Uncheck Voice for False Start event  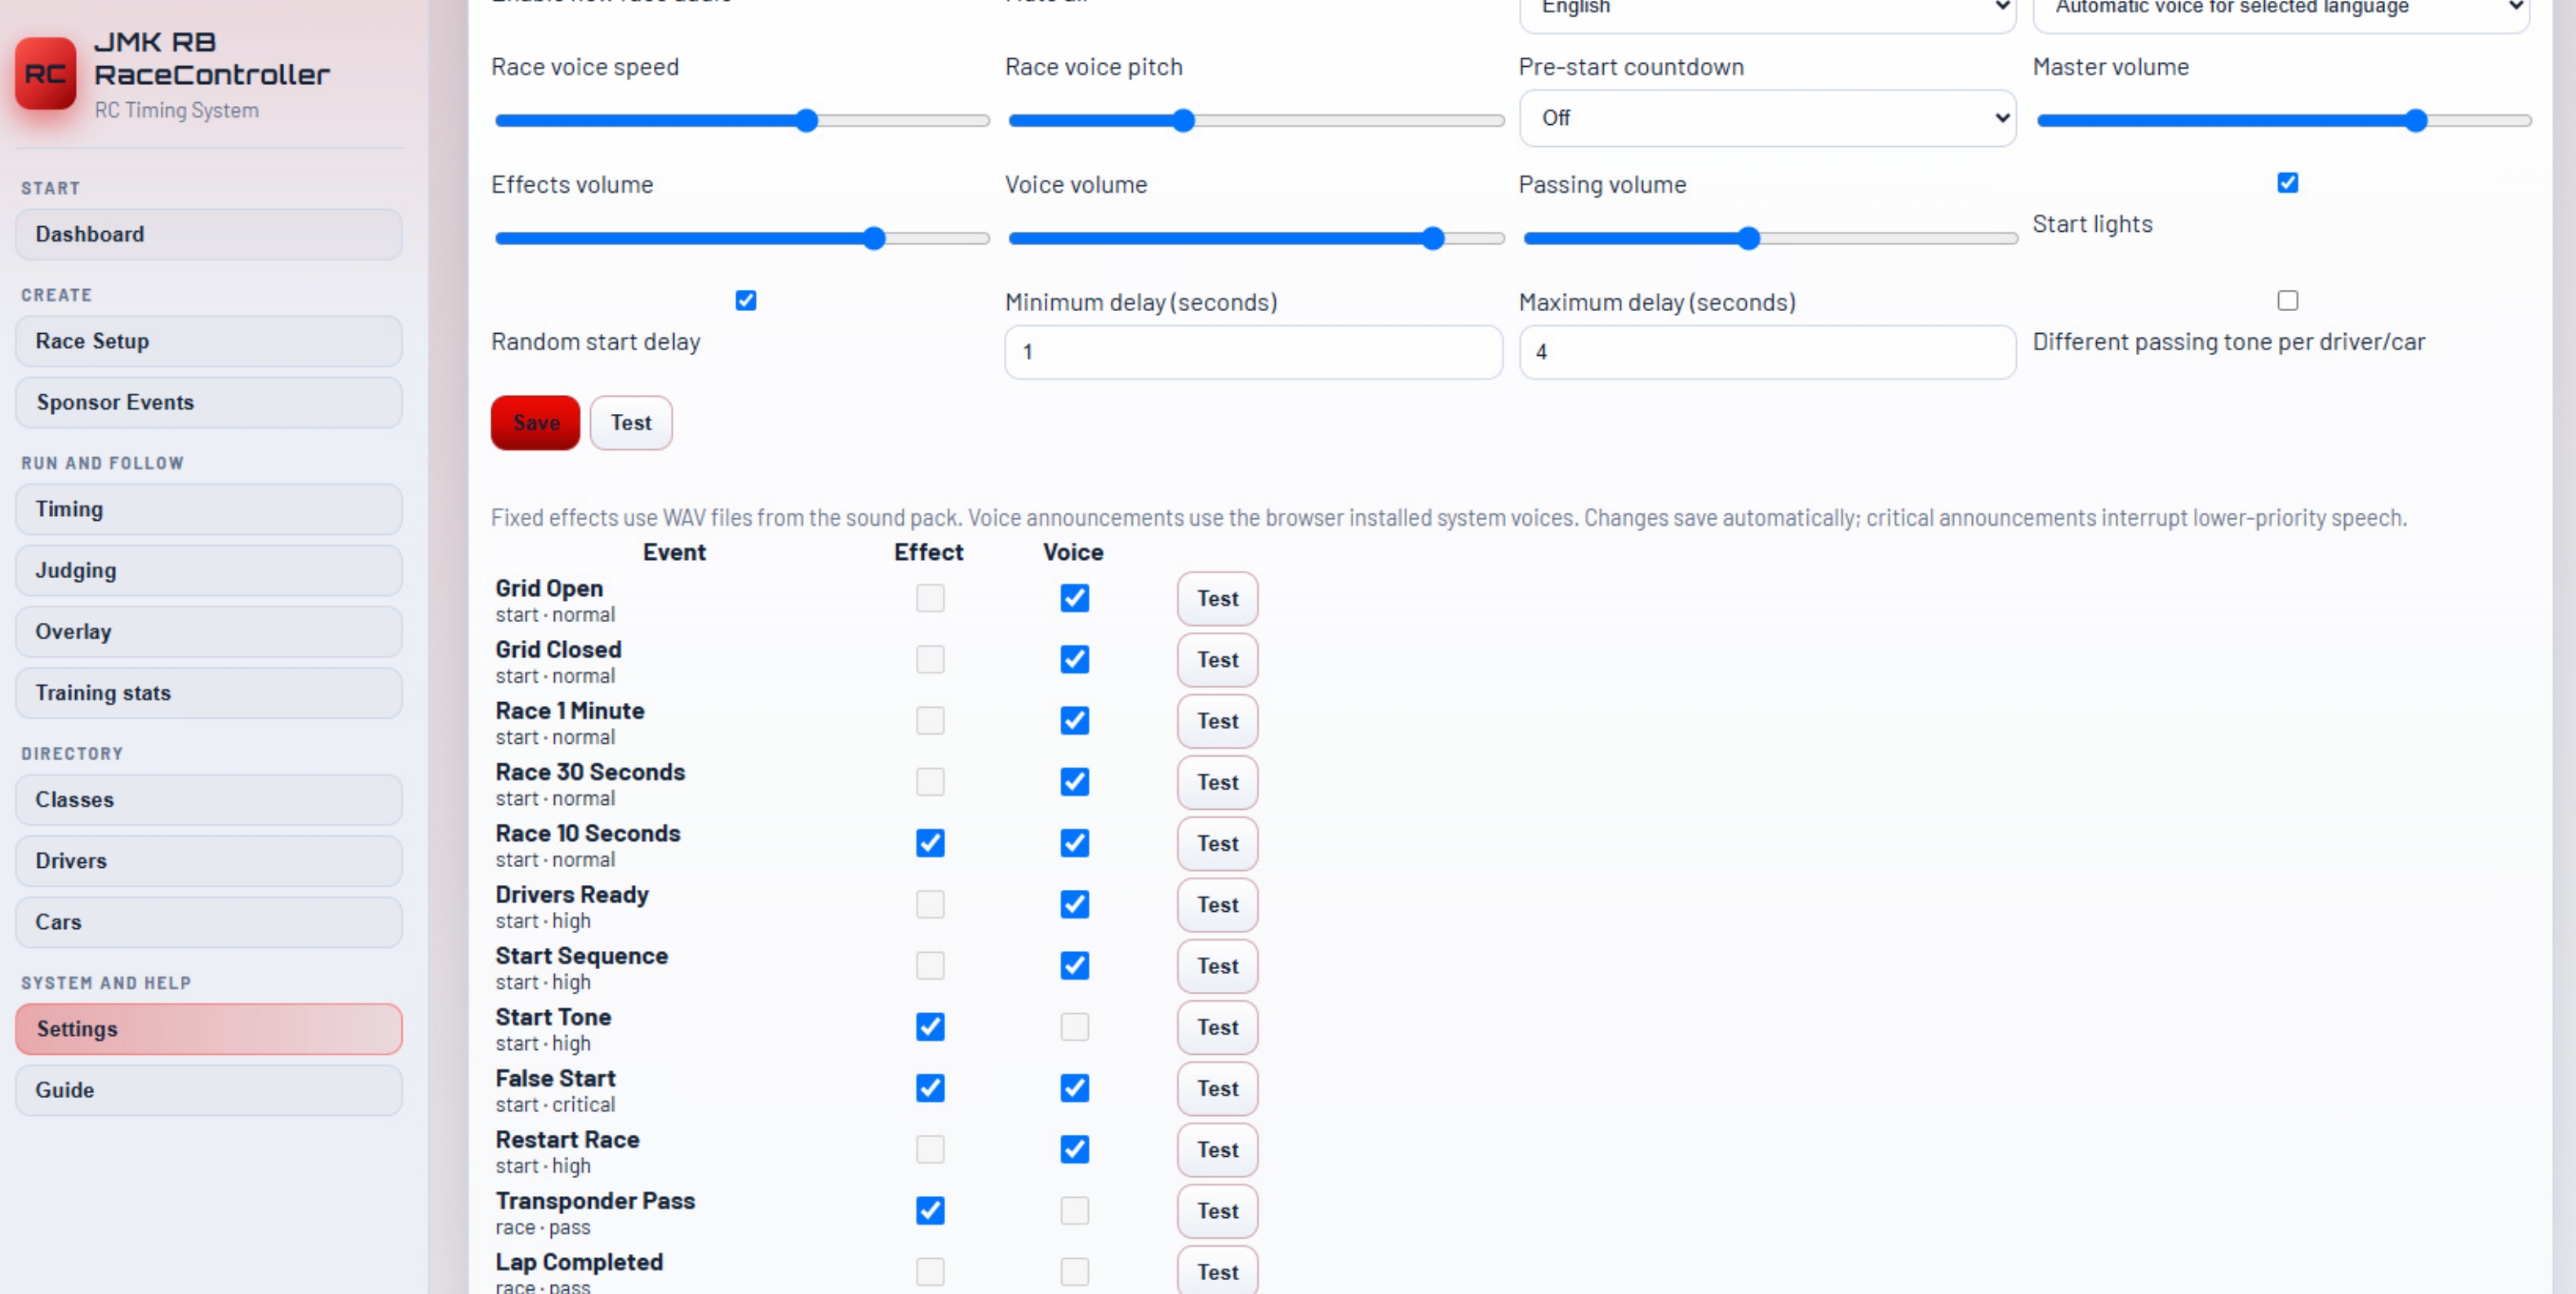(x=1074, y=1088)
